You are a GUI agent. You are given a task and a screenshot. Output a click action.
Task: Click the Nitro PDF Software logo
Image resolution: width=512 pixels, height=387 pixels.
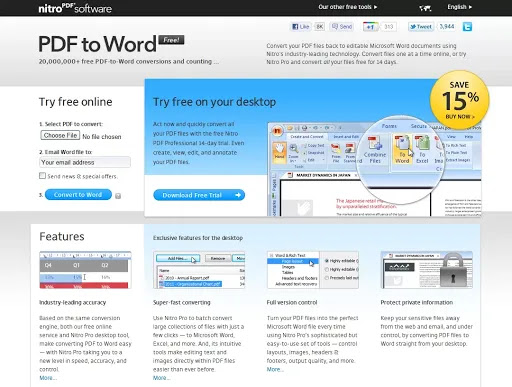(75, 8)
